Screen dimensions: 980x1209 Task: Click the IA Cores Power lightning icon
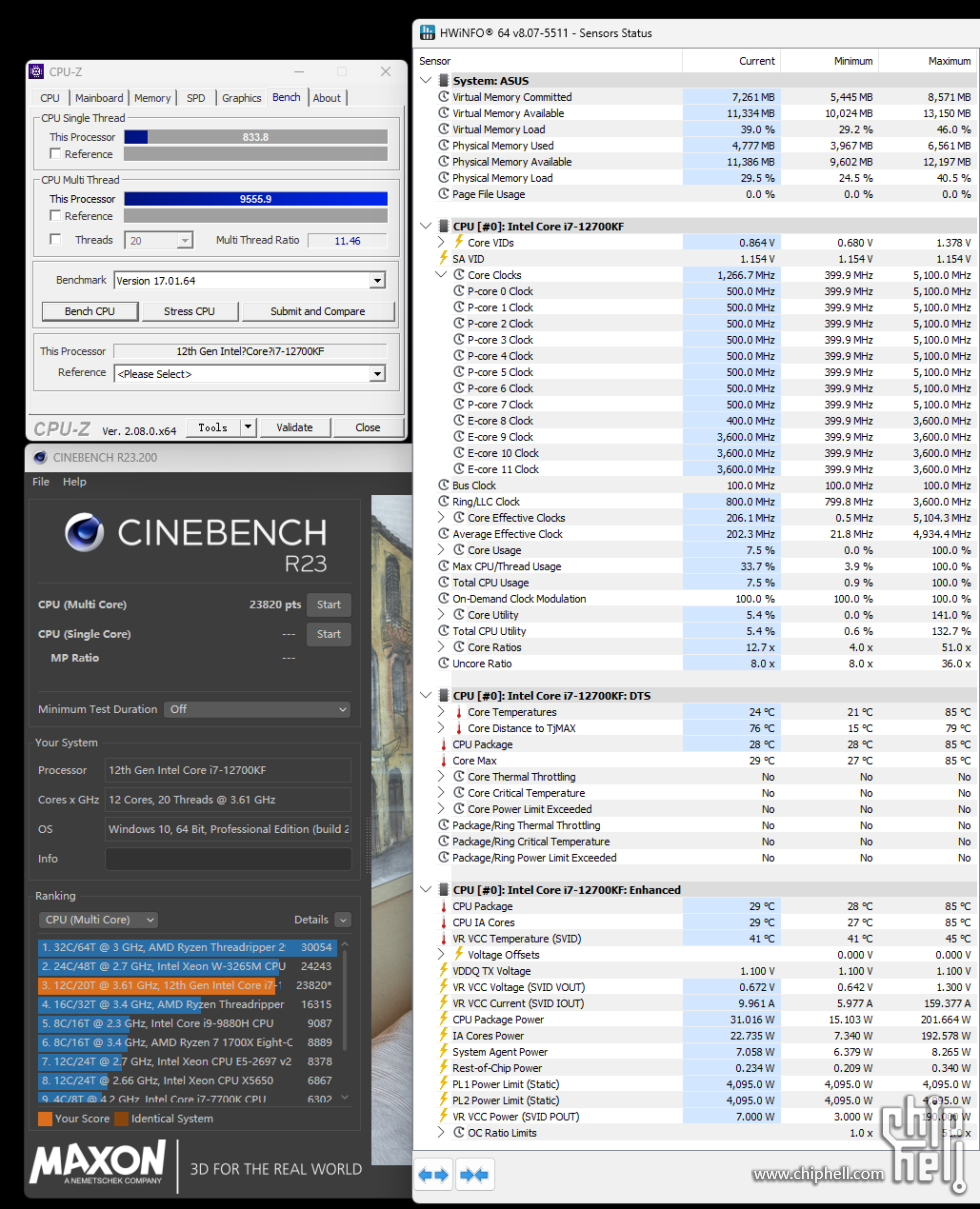444,1035
